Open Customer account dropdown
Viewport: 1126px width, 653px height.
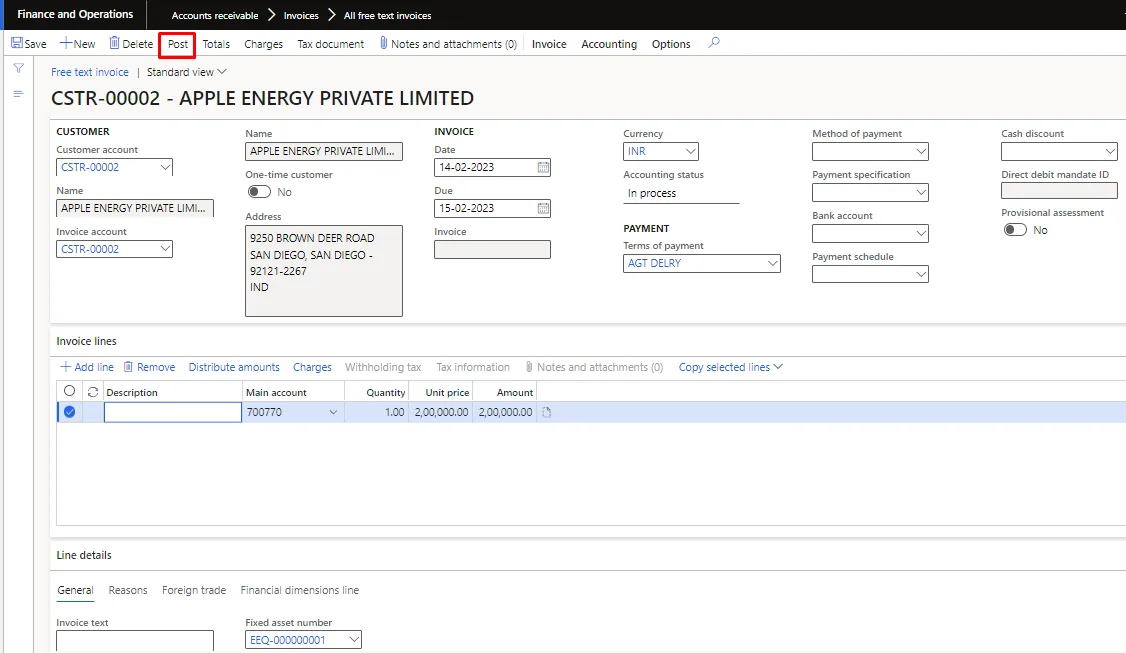click(165, 167)
